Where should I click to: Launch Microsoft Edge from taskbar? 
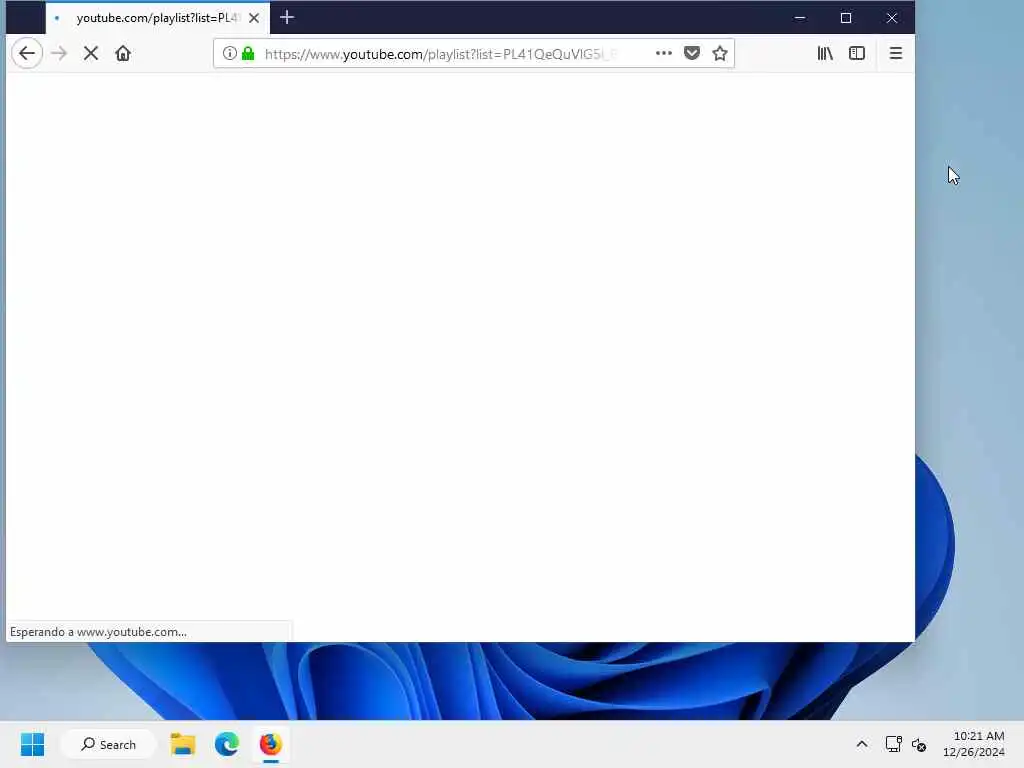click(227, 744)
